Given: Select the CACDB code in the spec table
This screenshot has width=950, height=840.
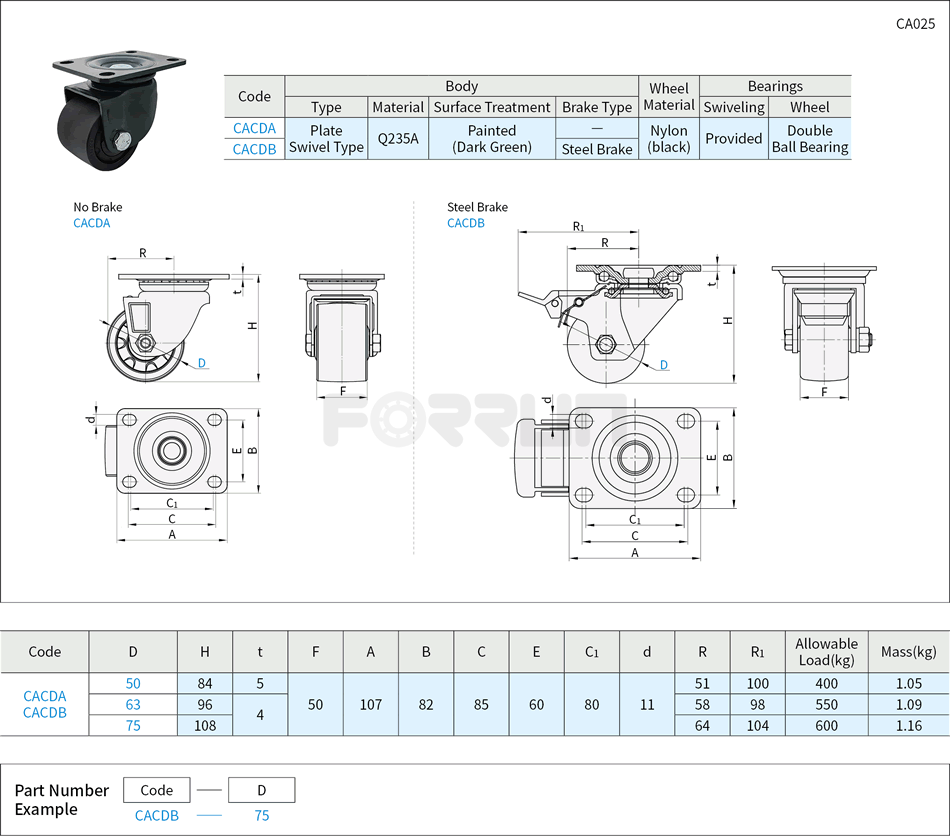Looking at the screenshot, I should 253,149.
